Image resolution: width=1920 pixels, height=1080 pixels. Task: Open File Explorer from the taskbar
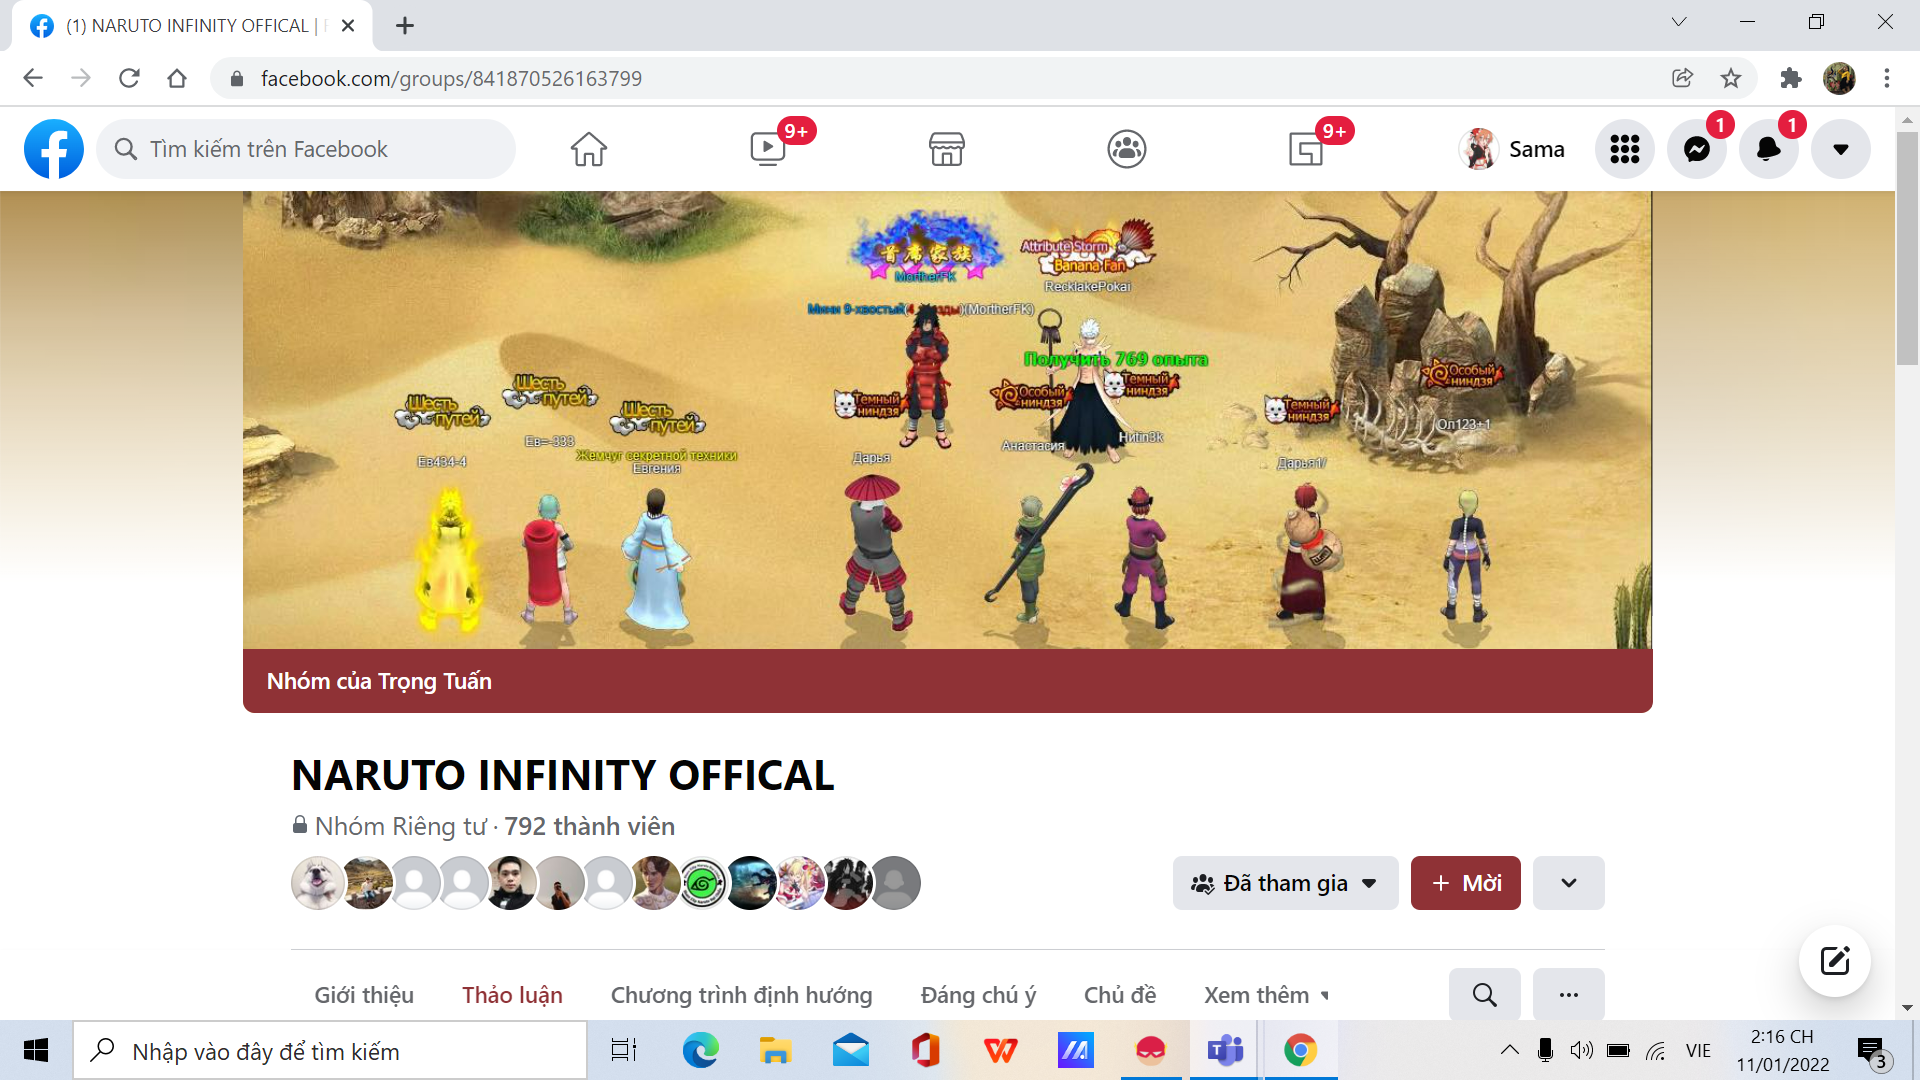775,1050
